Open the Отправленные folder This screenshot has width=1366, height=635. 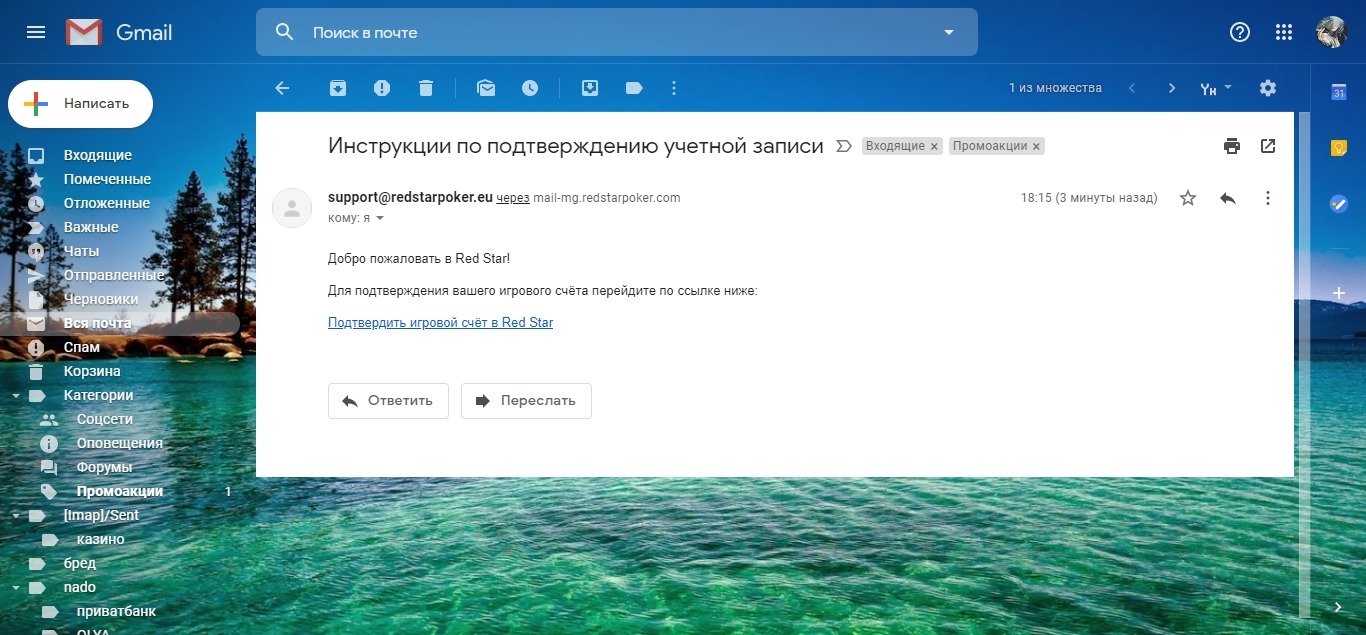(x=114, y=275)
